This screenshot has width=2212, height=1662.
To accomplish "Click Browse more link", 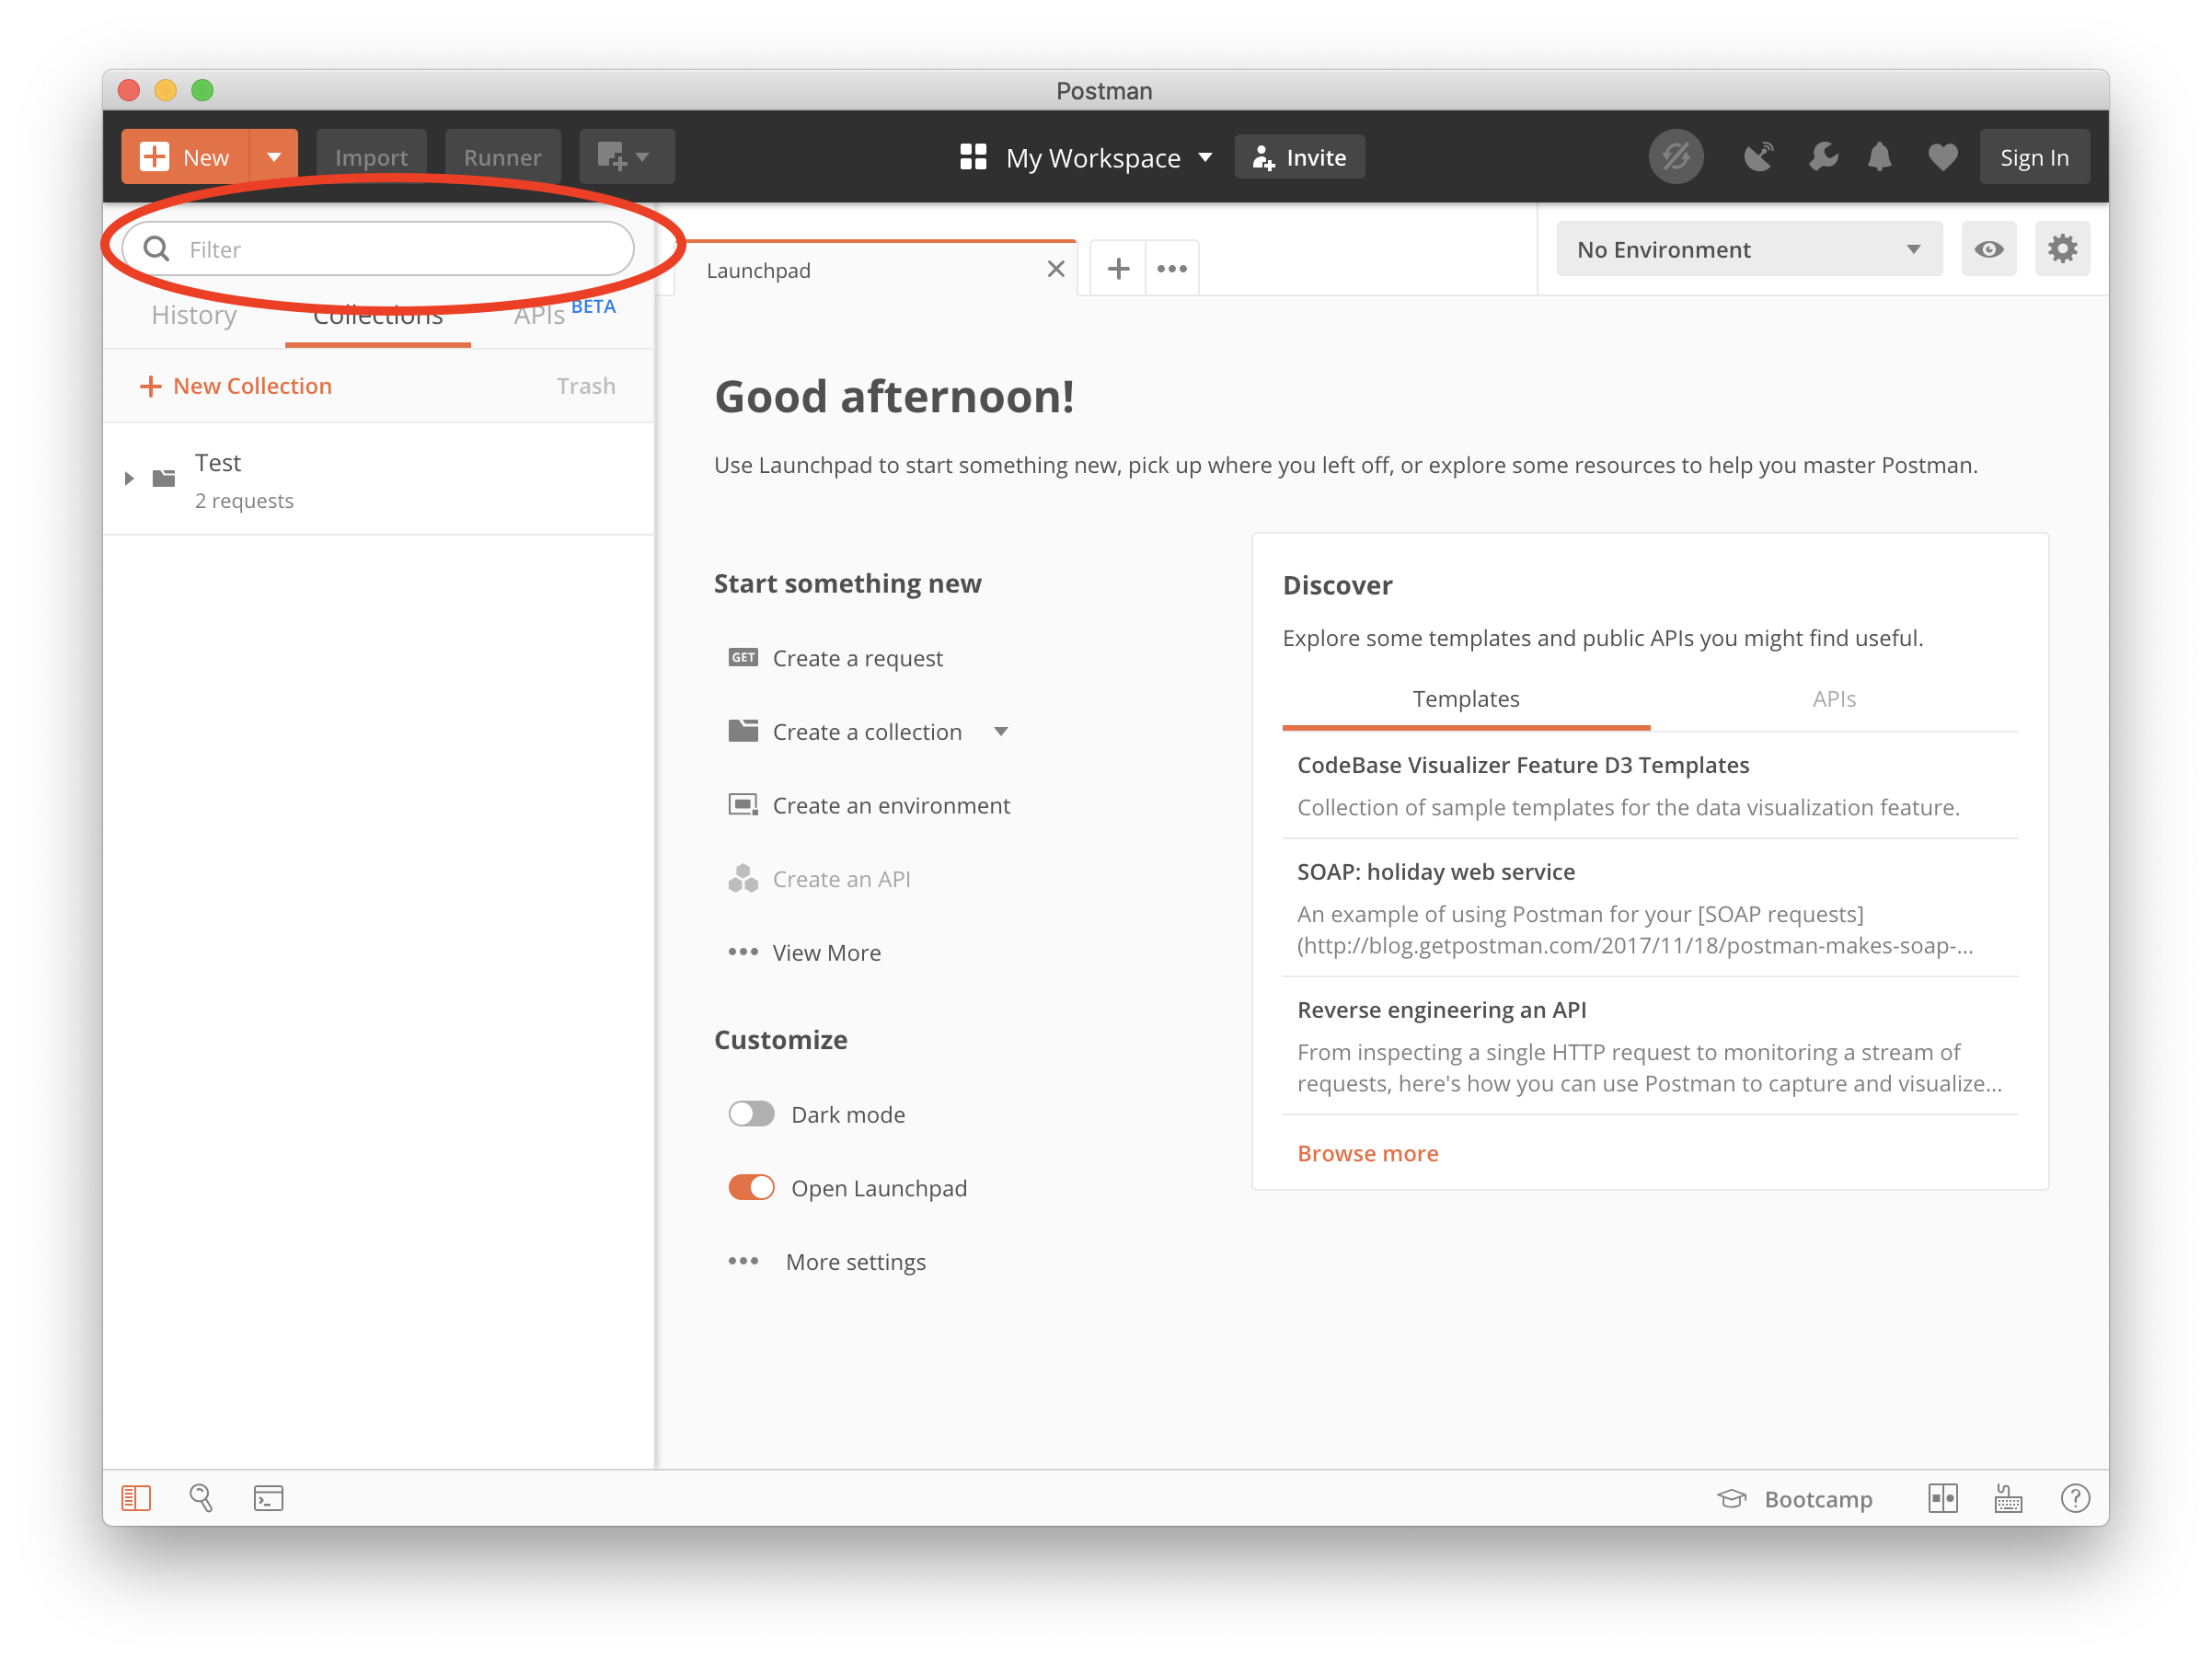I will coord(1367,1153).
